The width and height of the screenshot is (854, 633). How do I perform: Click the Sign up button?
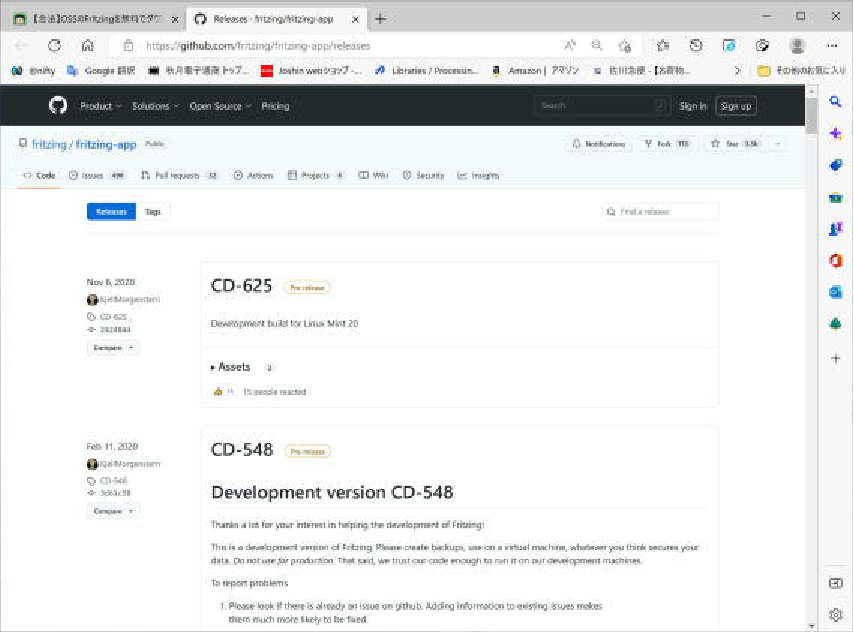coord(736,106)
